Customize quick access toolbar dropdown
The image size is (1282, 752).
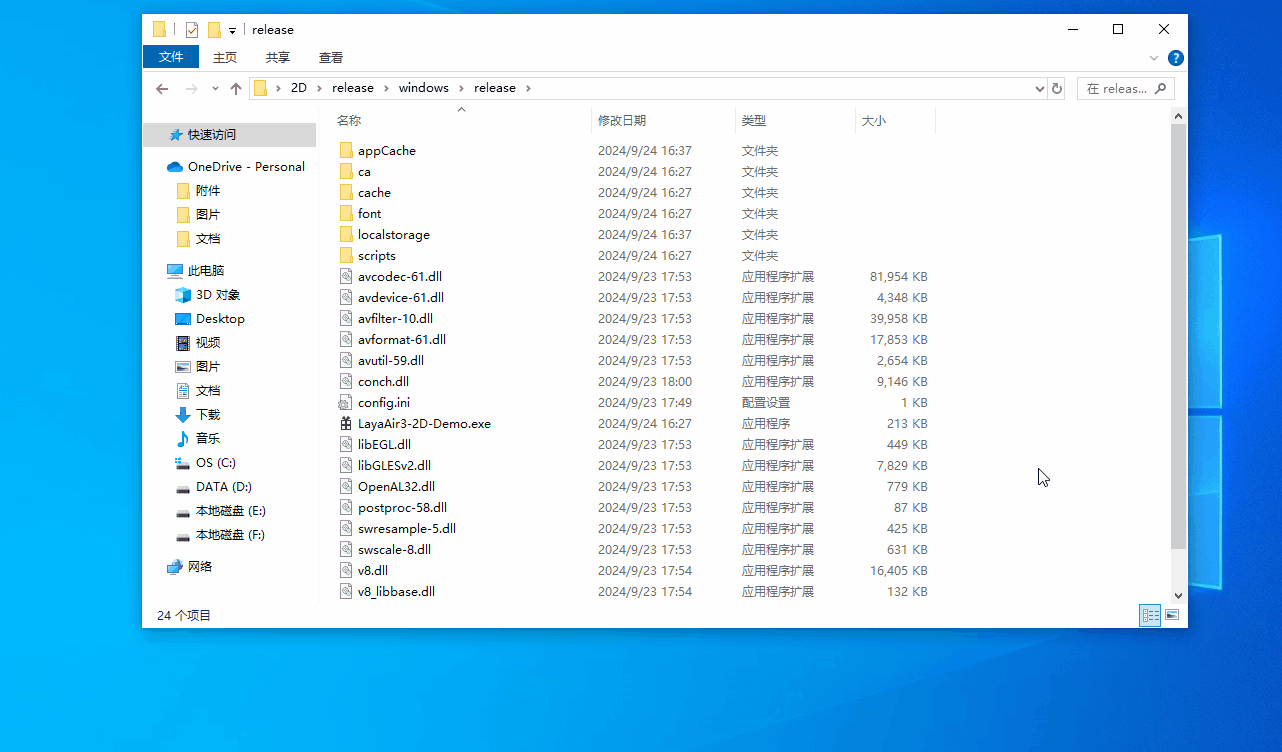click(x=232, y=31)
